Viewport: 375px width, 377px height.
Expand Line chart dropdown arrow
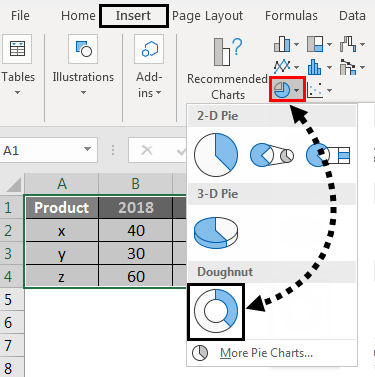pyautogui.click(x=296, y=67)
